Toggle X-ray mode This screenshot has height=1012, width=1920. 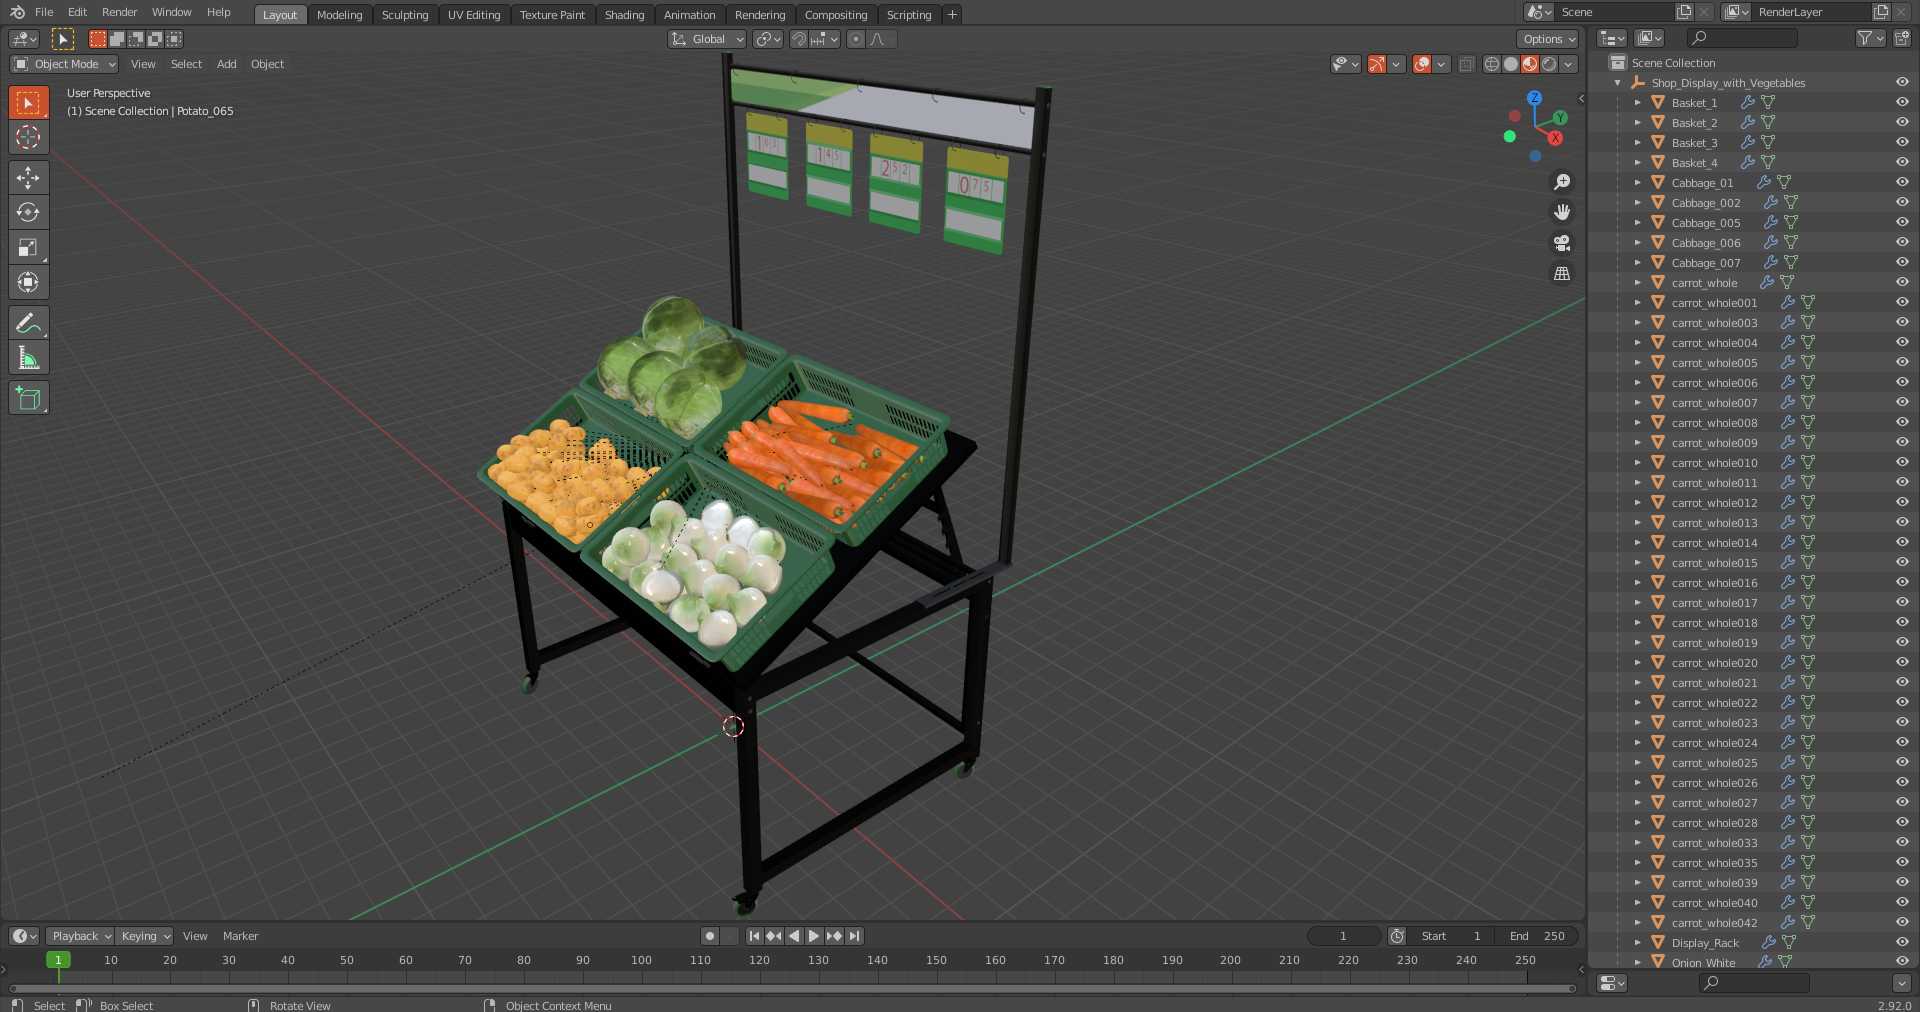click(x=1466, y=64)
